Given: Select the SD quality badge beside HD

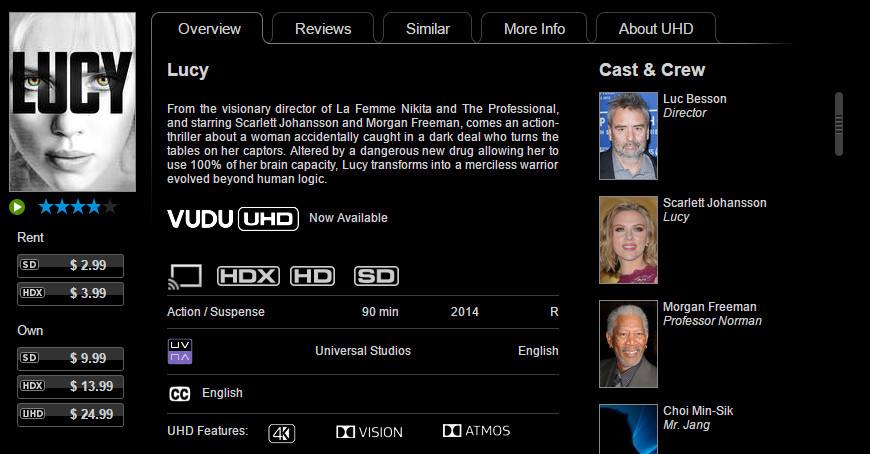Looking at the screenshot, I should (x=376, y=276).
